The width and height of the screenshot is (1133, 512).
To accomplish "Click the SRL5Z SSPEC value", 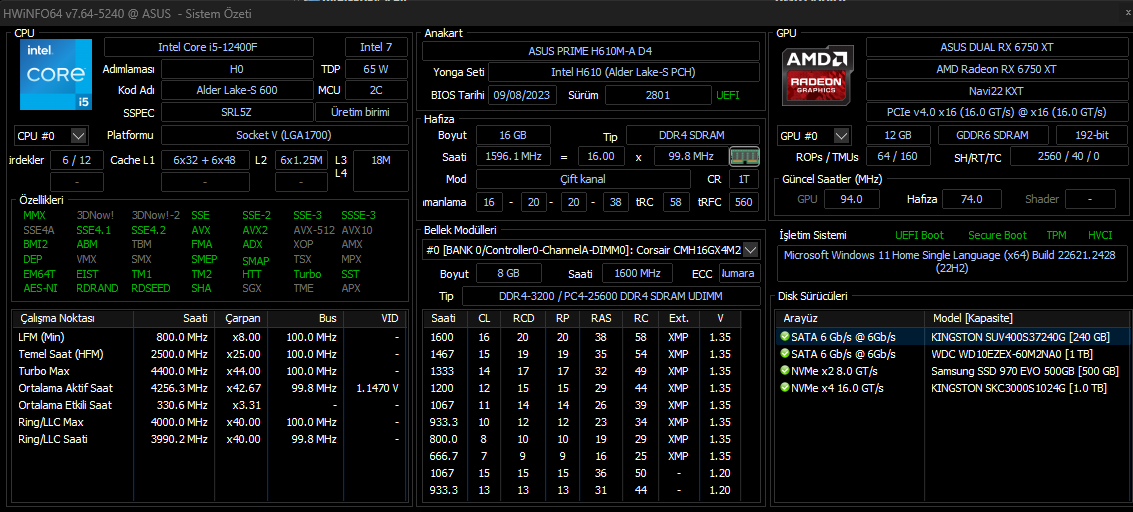I will click(x=236, y=112).
